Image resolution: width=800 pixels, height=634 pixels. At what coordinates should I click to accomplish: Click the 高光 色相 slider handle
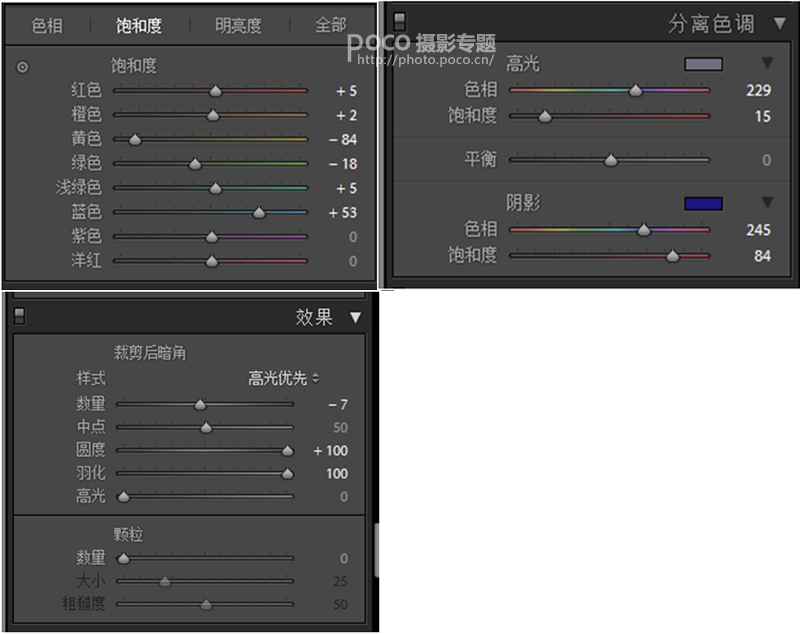click(635, 91)
